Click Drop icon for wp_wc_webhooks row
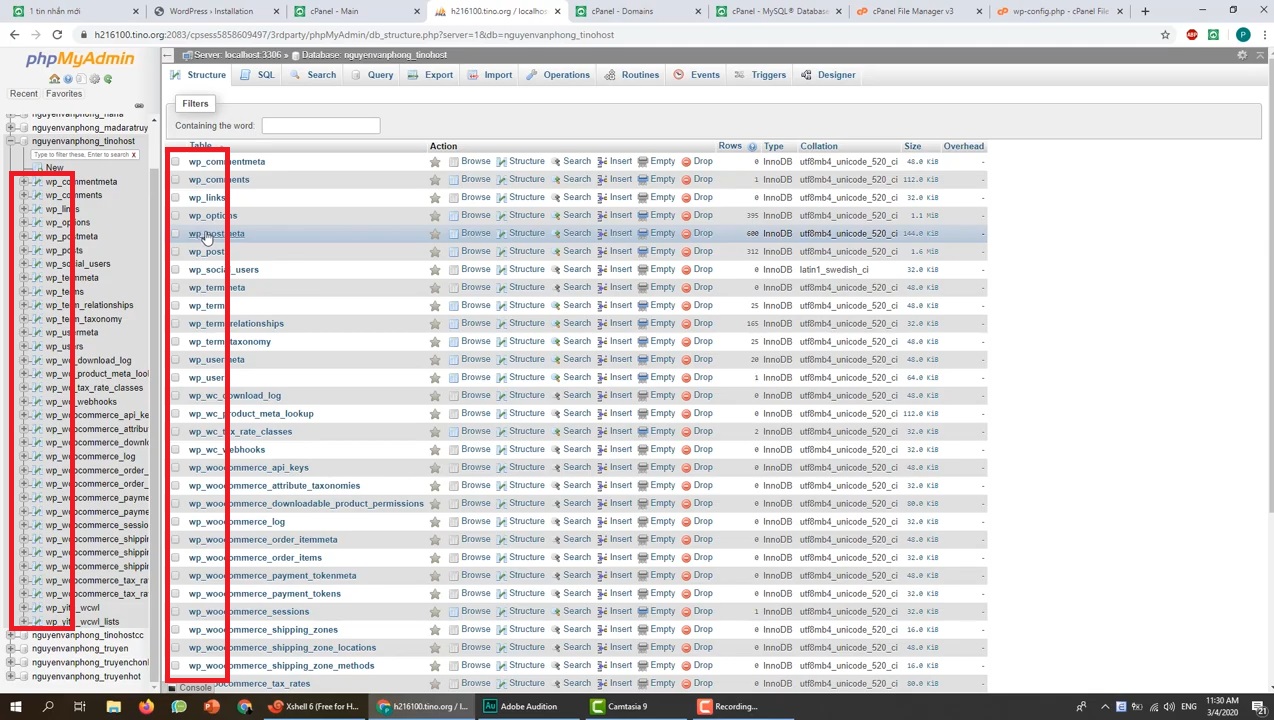 point(686,450)
